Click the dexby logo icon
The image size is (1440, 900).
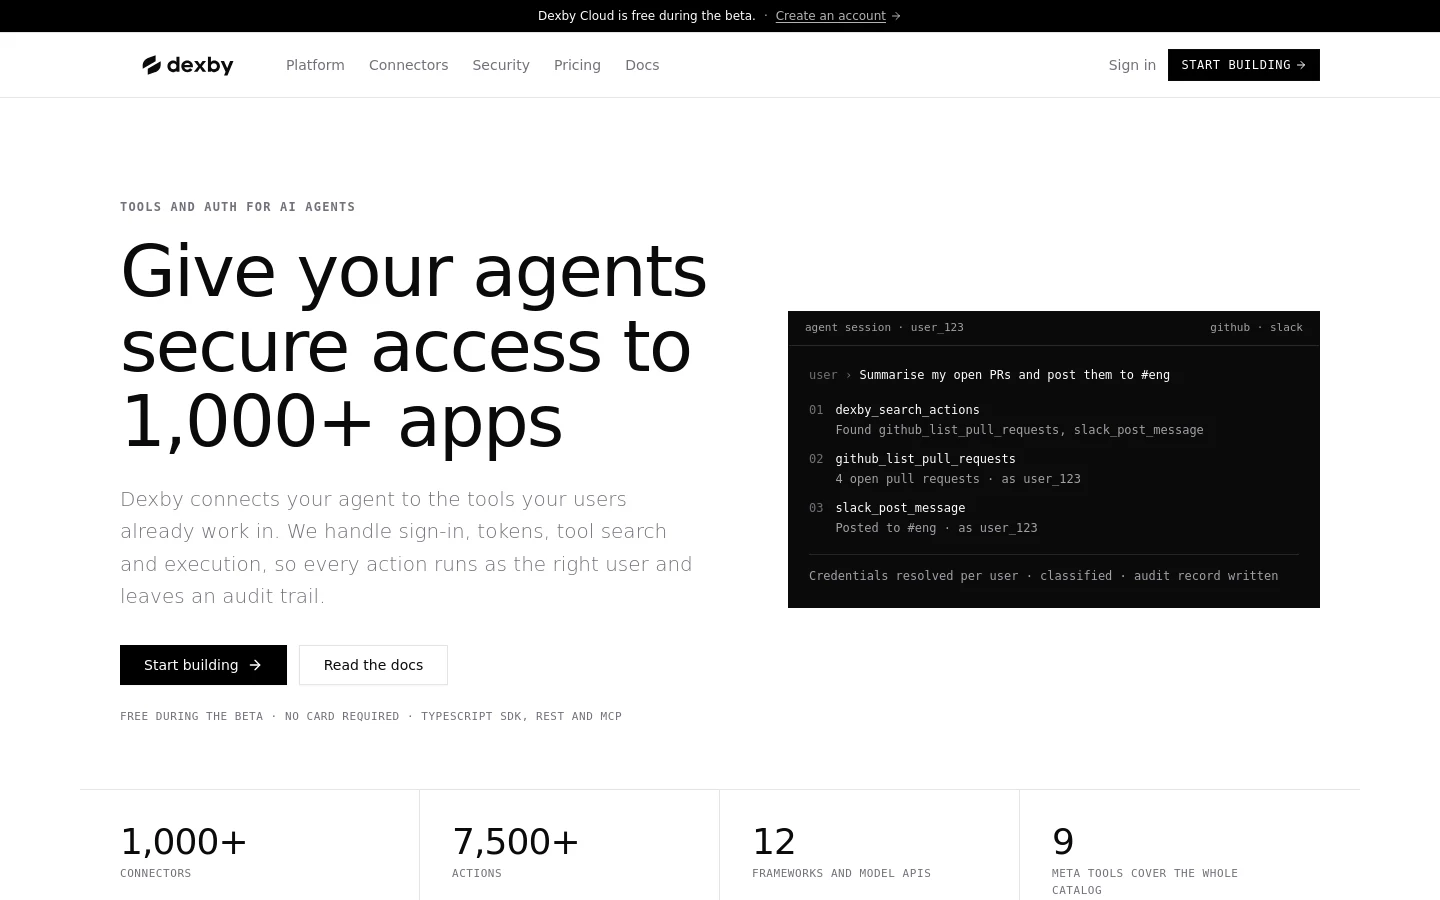(152, 65)
